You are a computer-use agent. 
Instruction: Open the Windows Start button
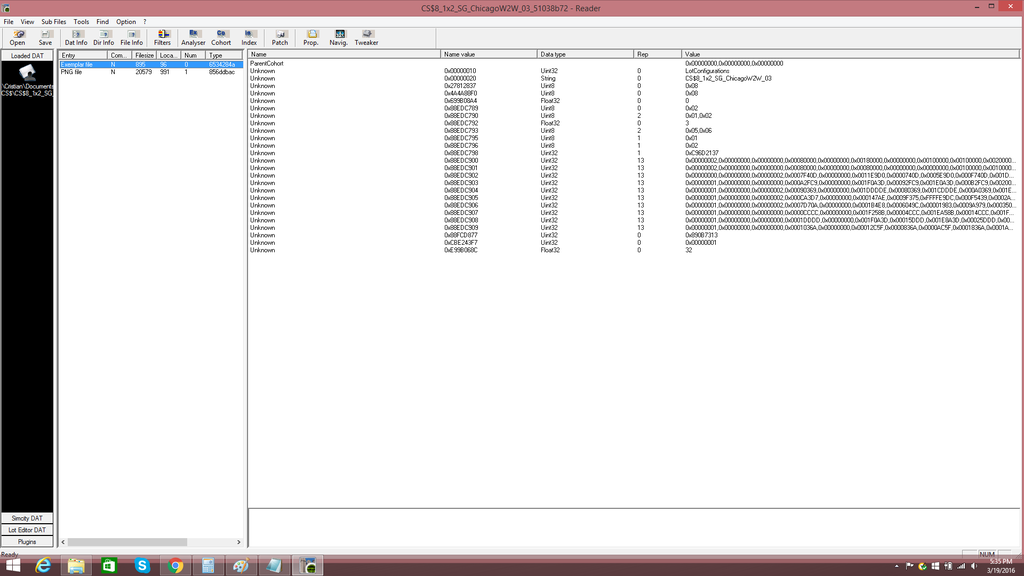click(12, 566)
